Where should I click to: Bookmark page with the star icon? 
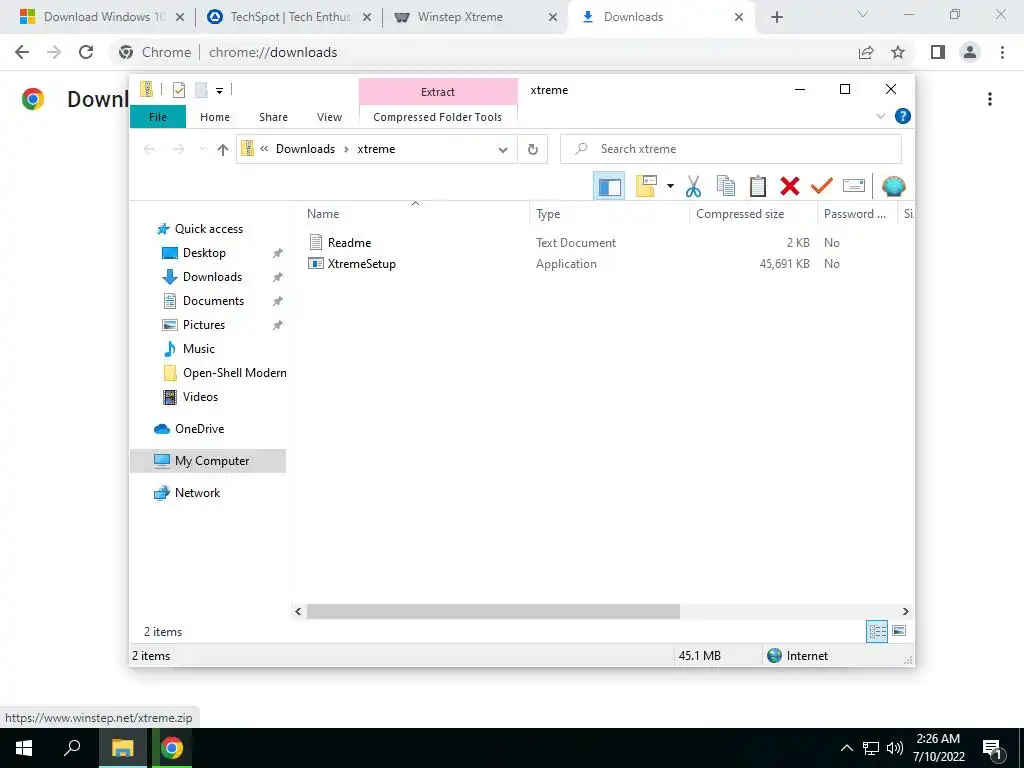tap(898, 52)
